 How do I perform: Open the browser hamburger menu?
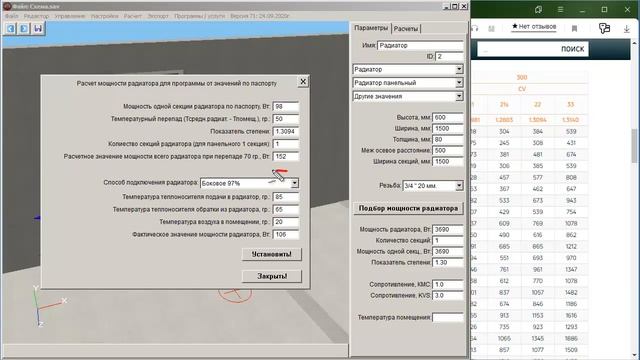tap(560, 9)
